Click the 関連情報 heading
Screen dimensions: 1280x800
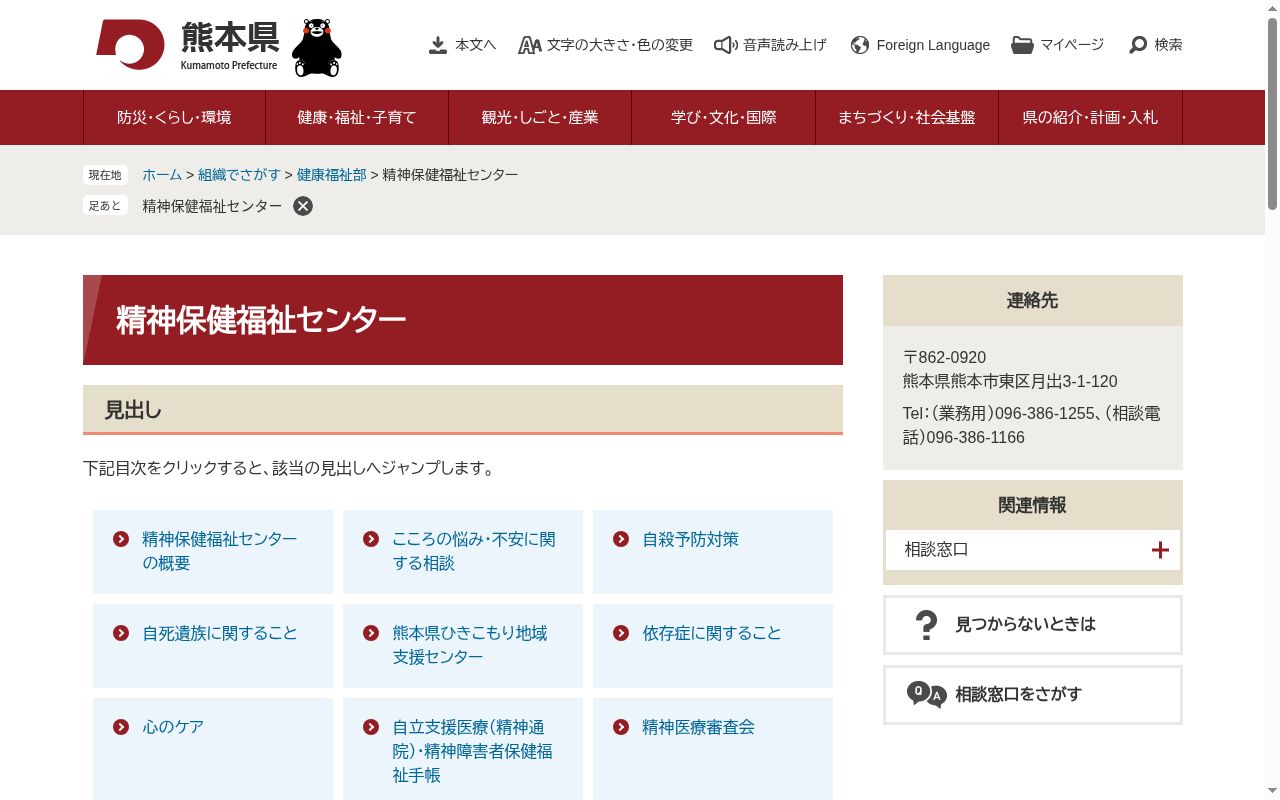pos(1033,505)
